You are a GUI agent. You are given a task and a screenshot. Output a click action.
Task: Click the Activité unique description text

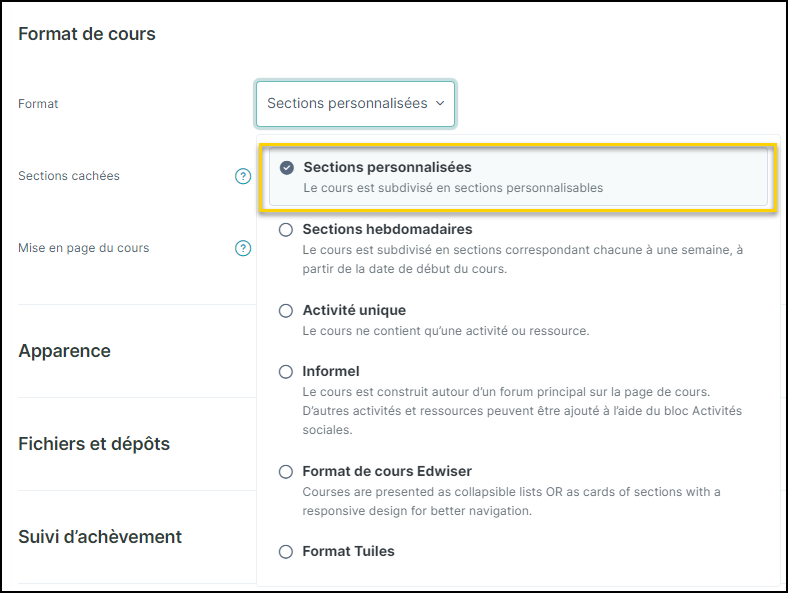tap(446, 331)
